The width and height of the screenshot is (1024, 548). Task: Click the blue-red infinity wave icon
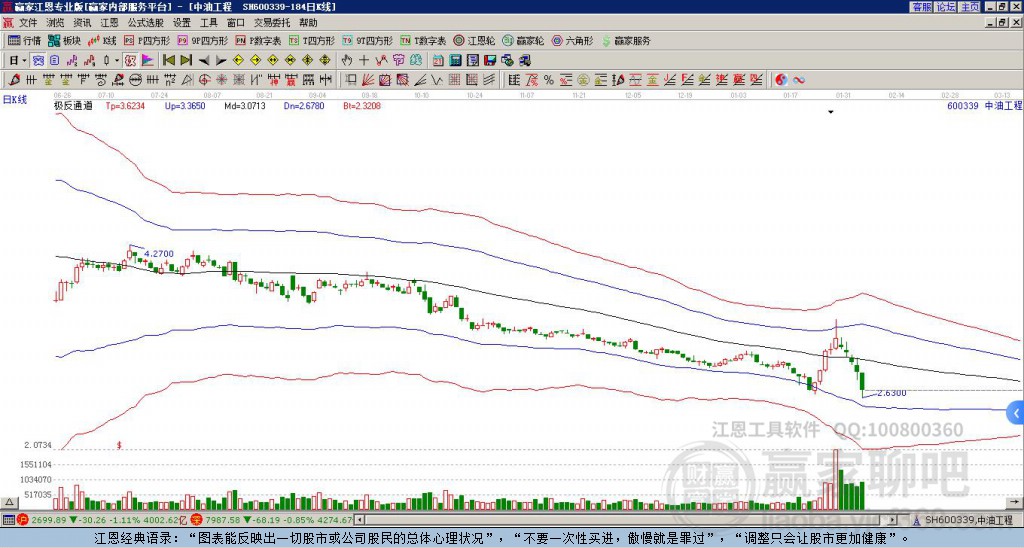click(x=799, y=80)
